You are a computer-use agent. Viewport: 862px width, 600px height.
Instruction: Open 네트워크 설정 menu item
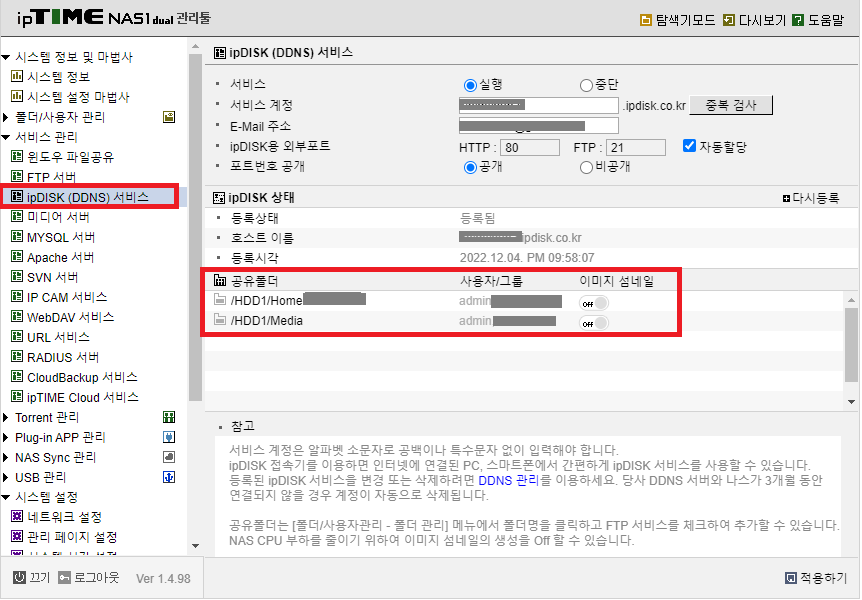click(64, 518)
